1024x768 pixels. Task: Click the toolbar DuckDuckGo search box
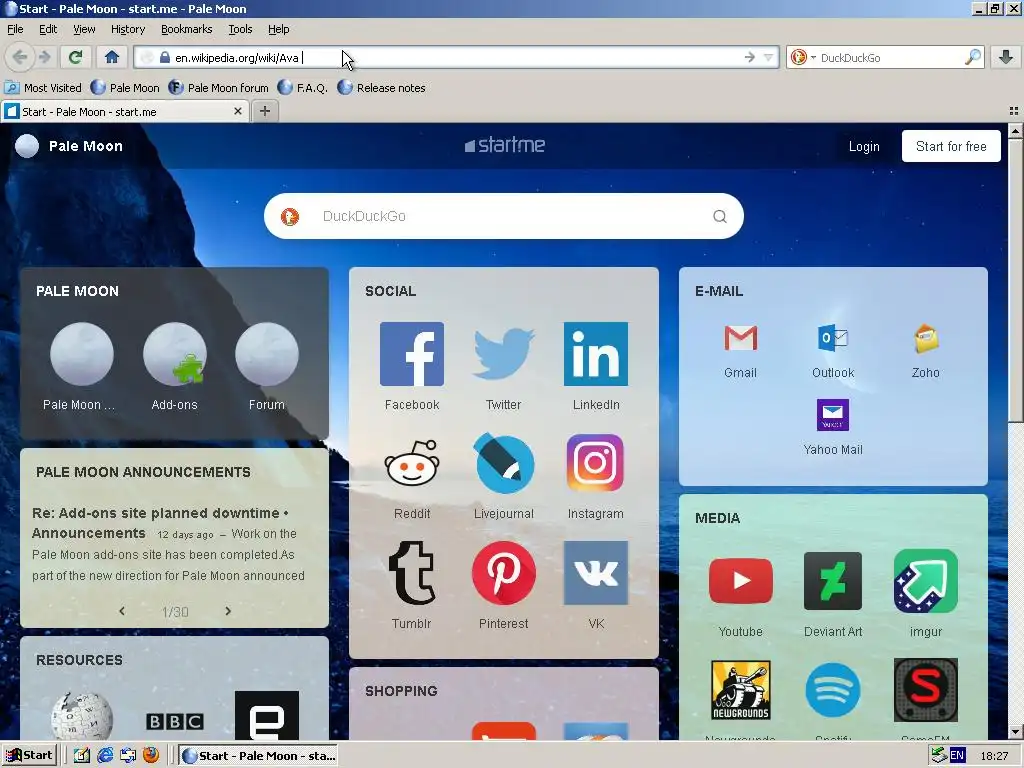(885, 57)
